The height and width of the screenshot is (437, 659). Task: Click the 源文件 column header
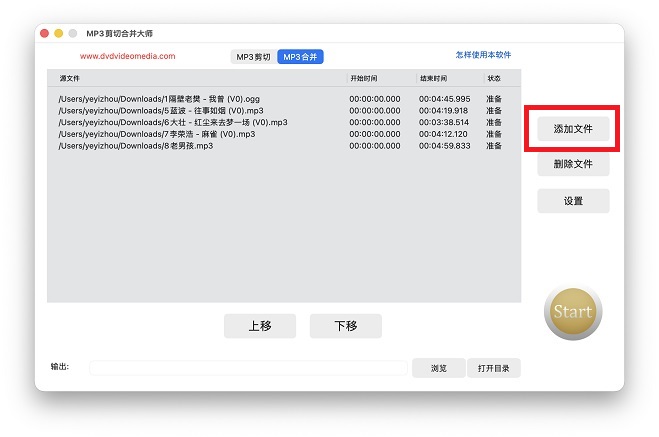tap(70, 77)
